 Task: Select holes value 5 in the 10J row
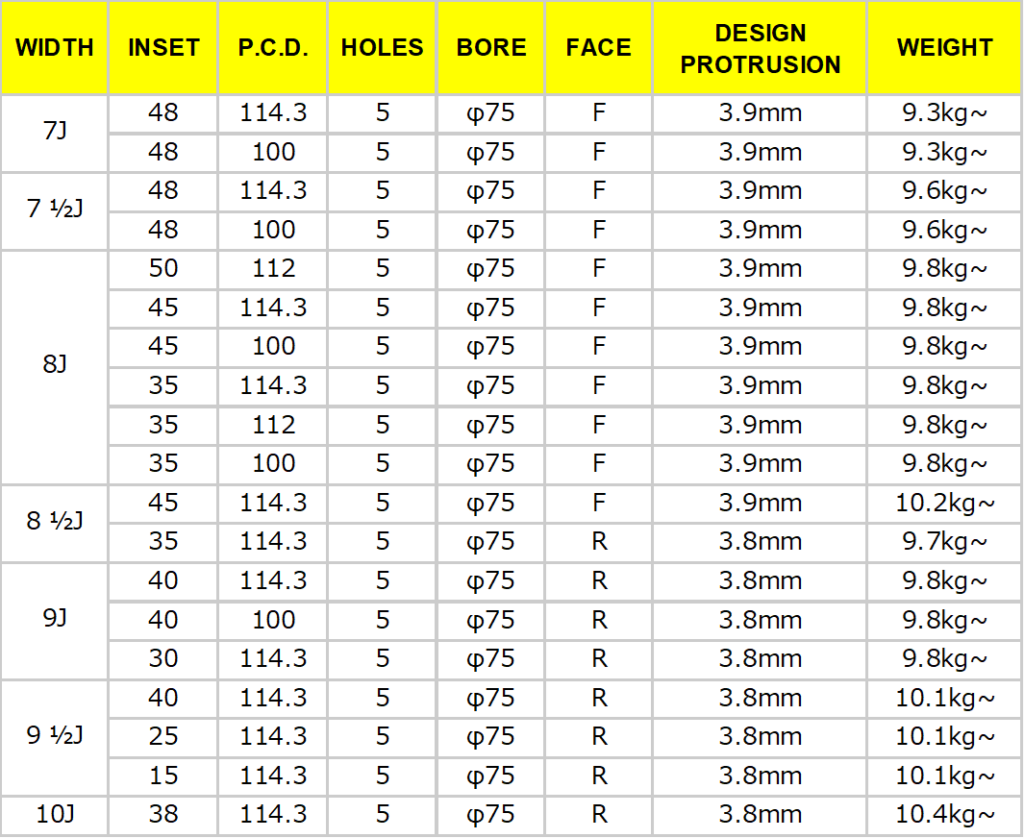[382, 815]
